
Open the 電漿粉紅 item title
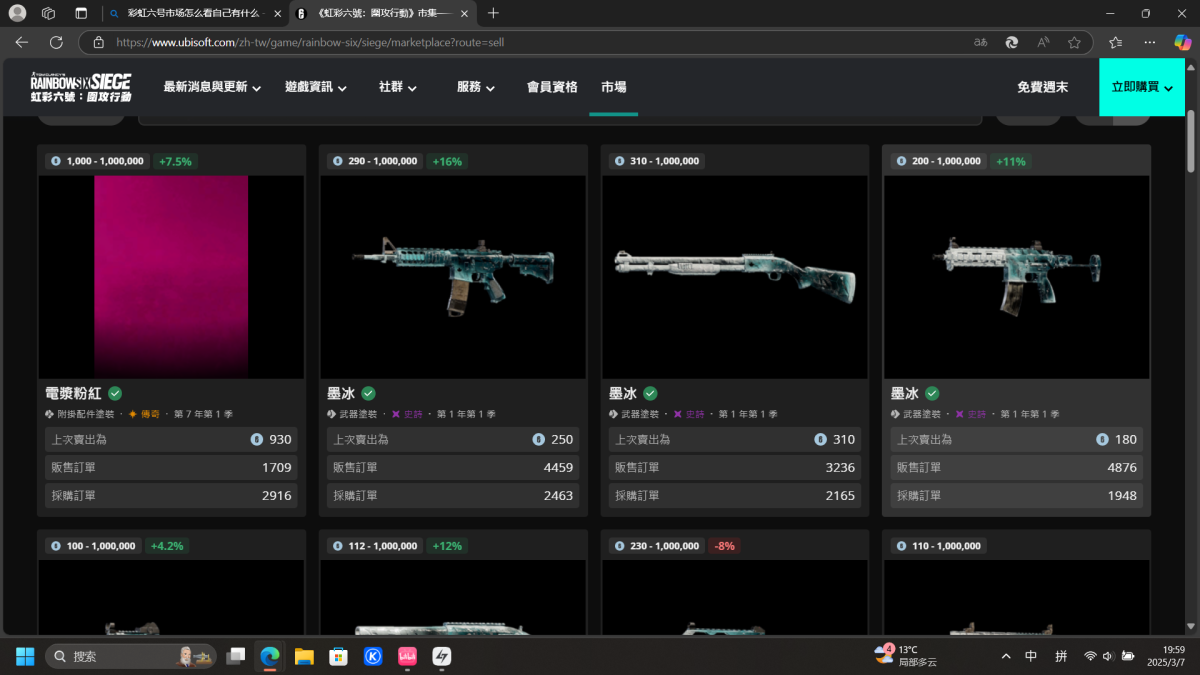(x=74, y=393)
